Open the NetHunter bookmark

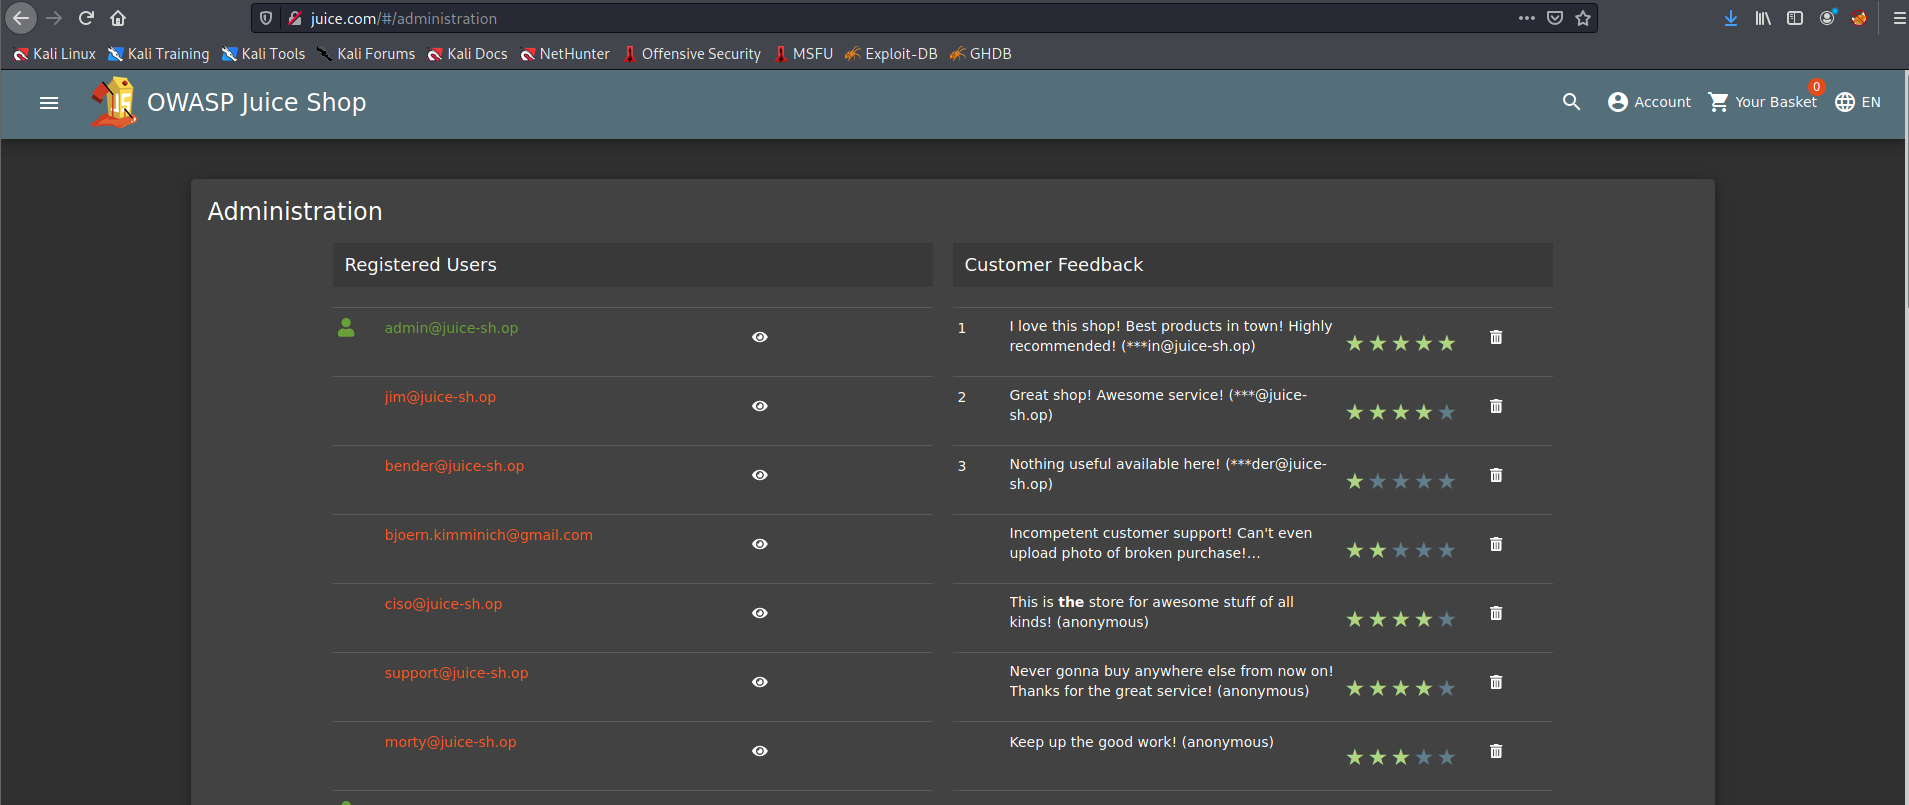click(x=565, y=54)
